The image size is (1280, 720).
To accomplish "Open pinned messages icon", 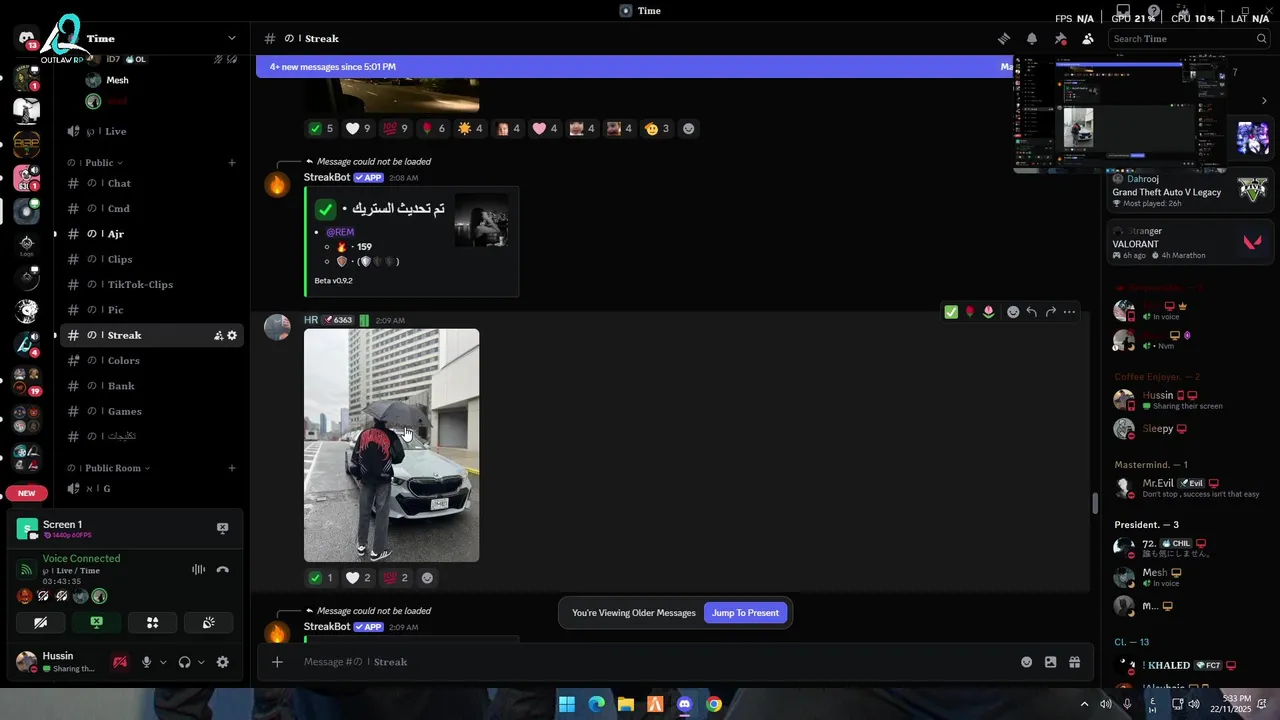I will tap(1060, 38).
